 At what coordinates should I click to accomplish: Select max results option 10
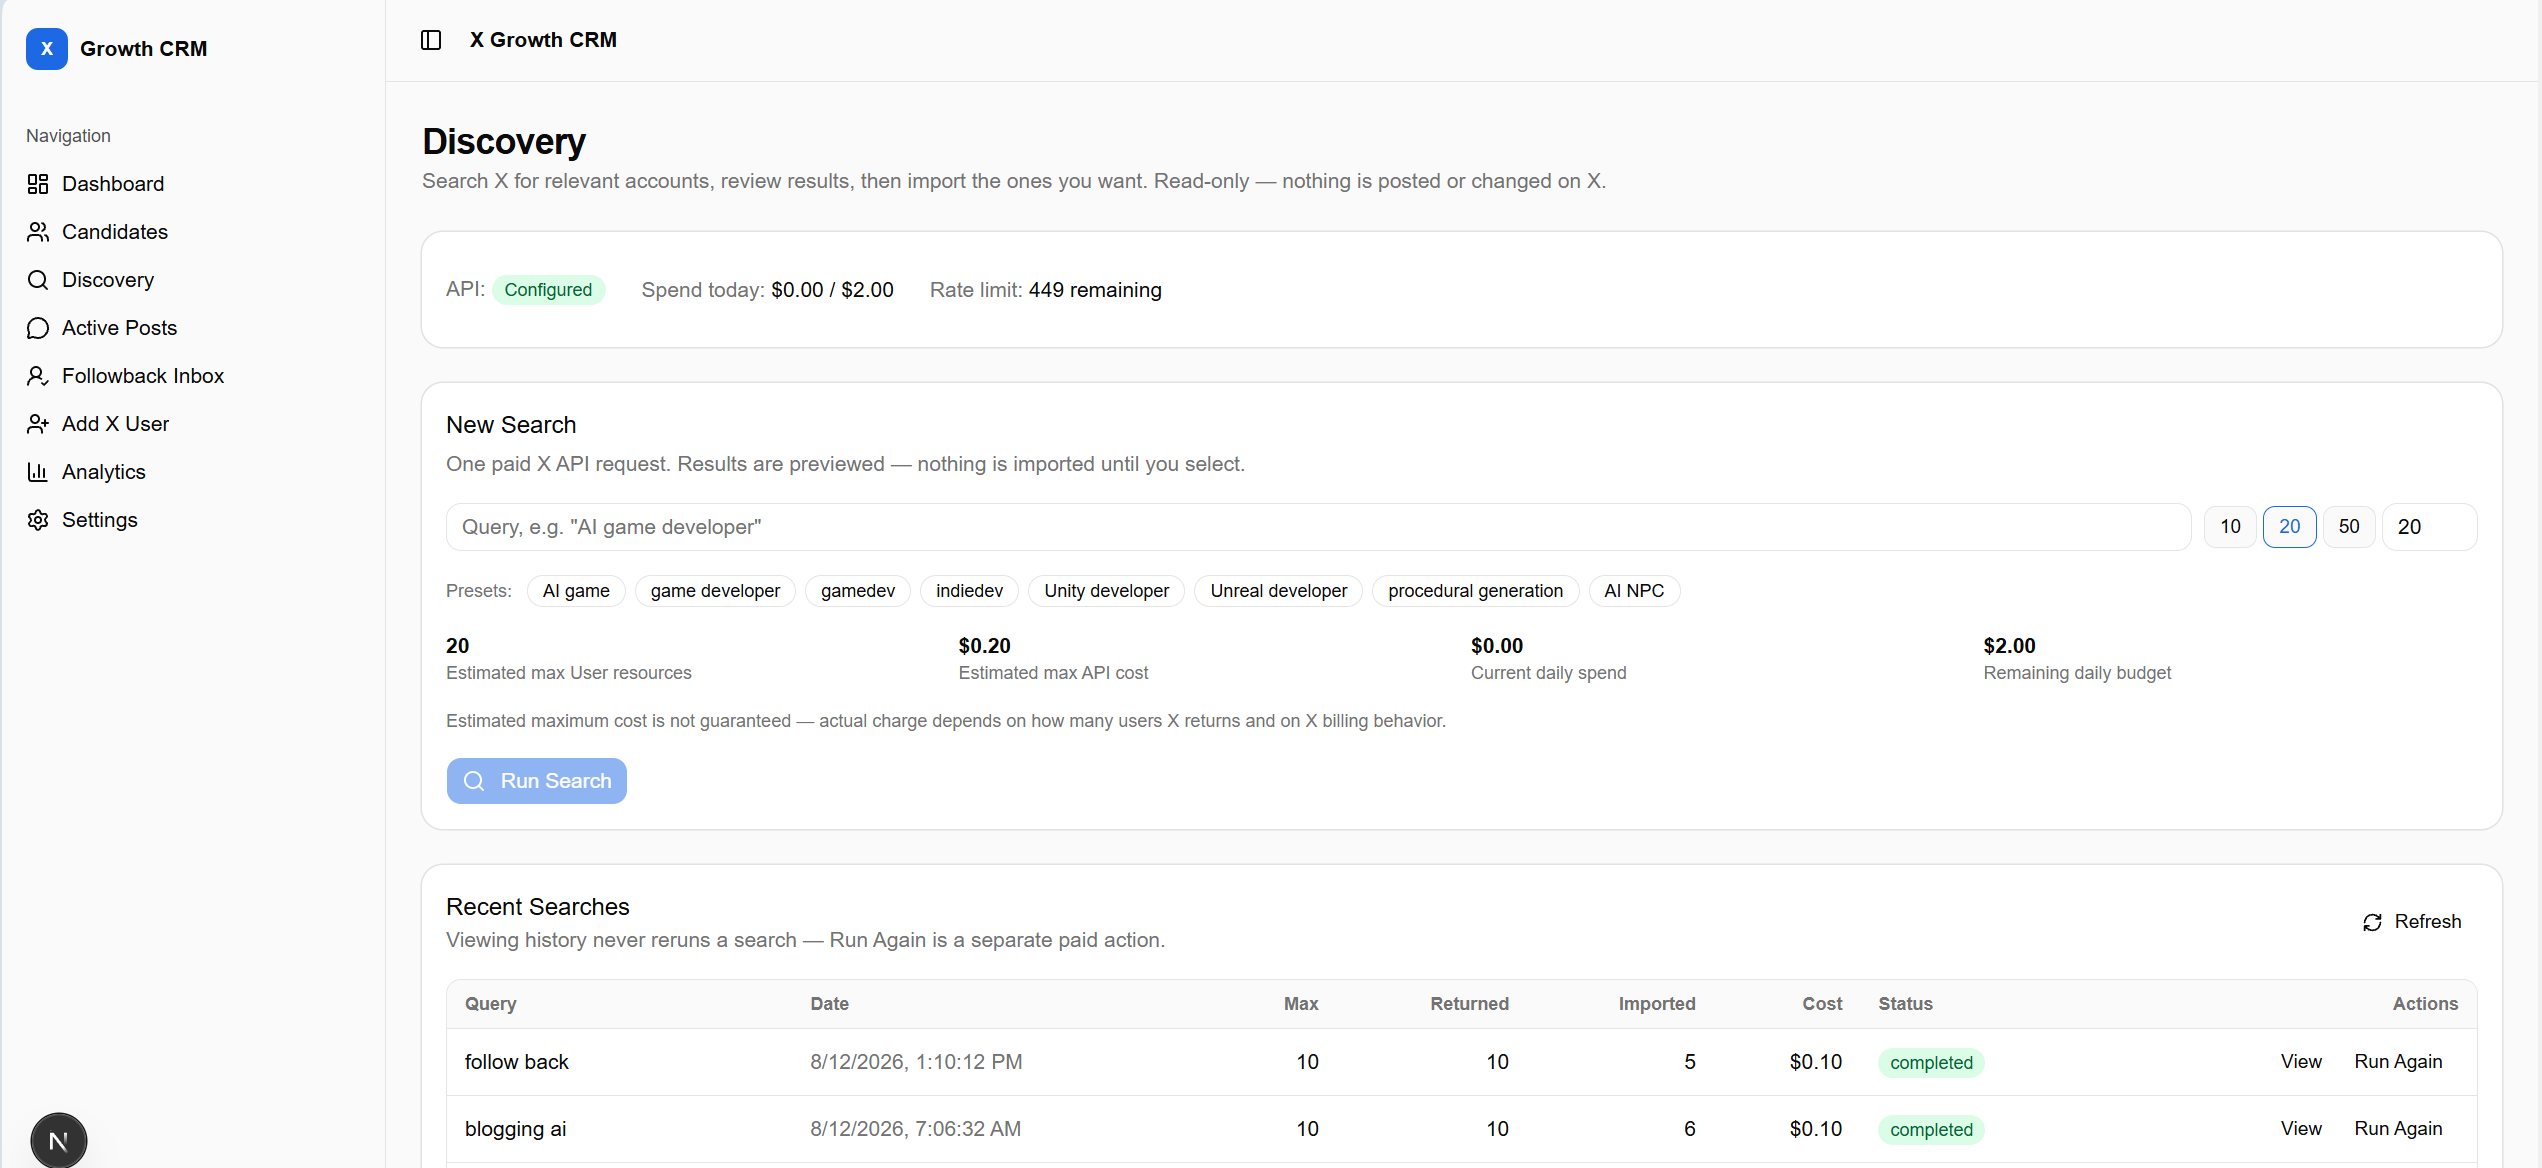coord(2230,527)
